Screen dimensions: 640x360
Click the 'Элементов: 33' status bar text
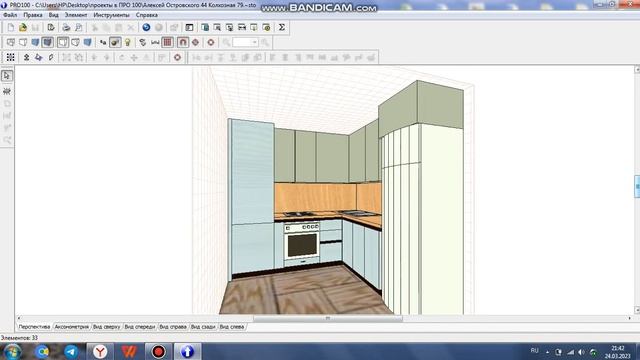pyautogui.click(x=19, y=338)
